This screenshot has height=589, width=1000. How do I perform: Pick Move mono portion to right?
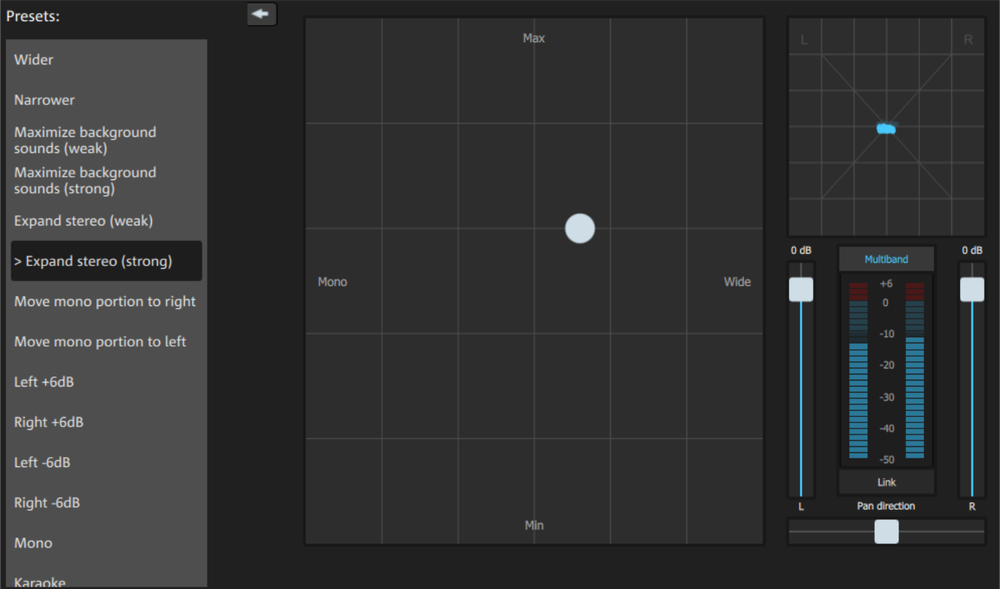pos(105,302)
